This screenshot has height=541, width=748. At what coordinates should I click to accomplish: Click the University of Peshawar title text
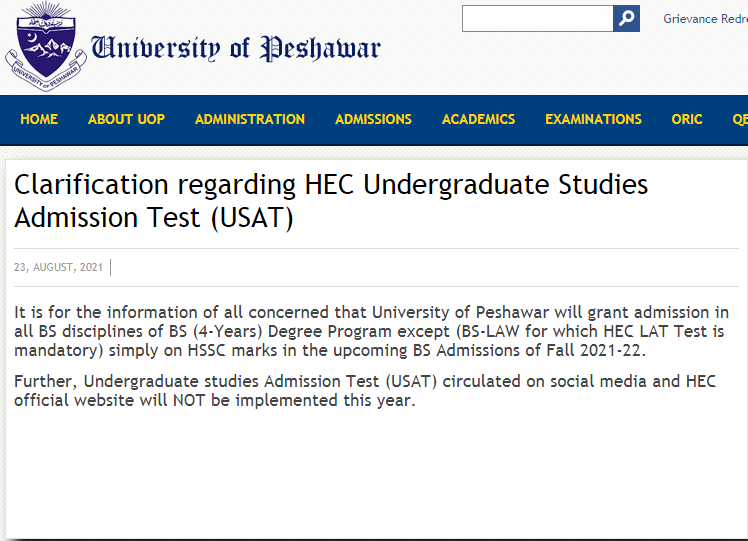[x=236, y=48]
